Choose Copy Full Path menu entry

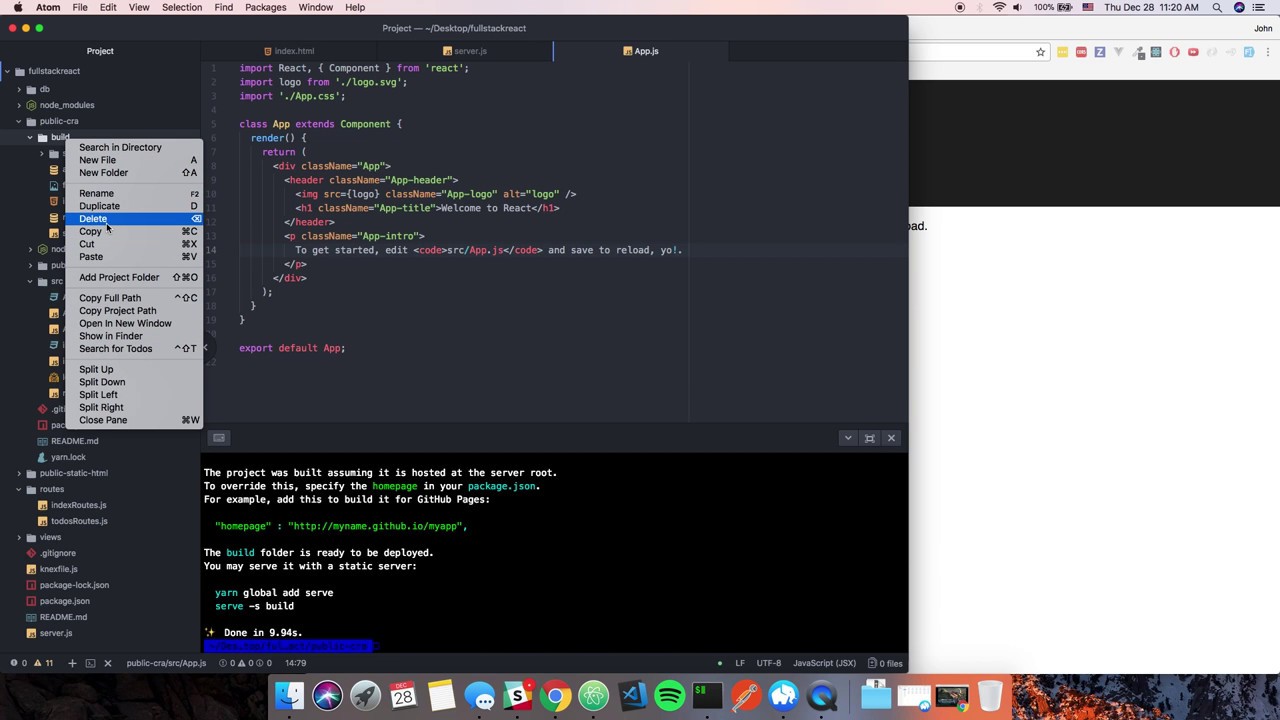click(134, 298)
